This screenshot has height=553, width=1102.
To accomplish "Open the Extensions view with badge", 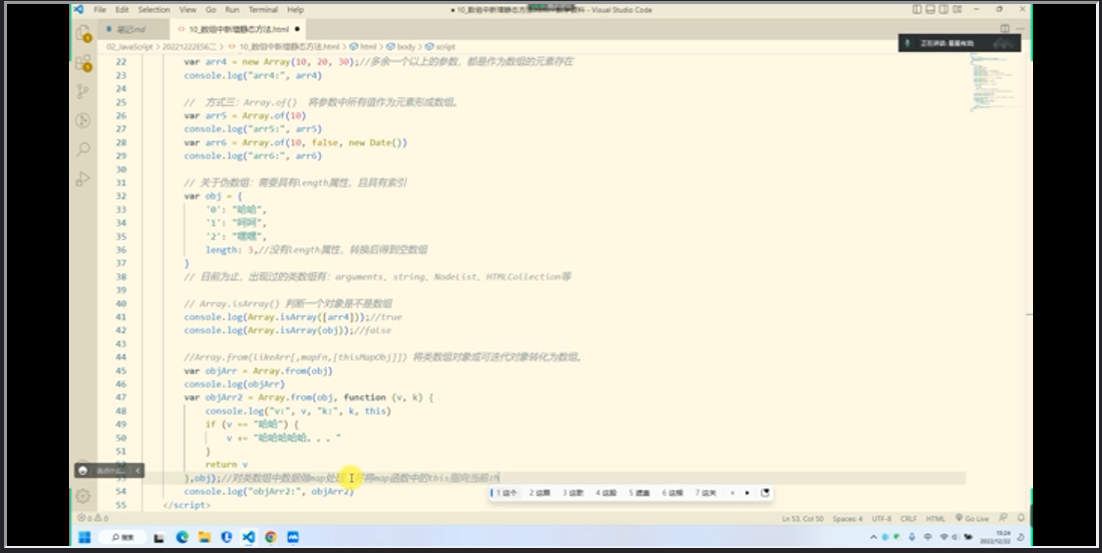I will coord(83,63).
